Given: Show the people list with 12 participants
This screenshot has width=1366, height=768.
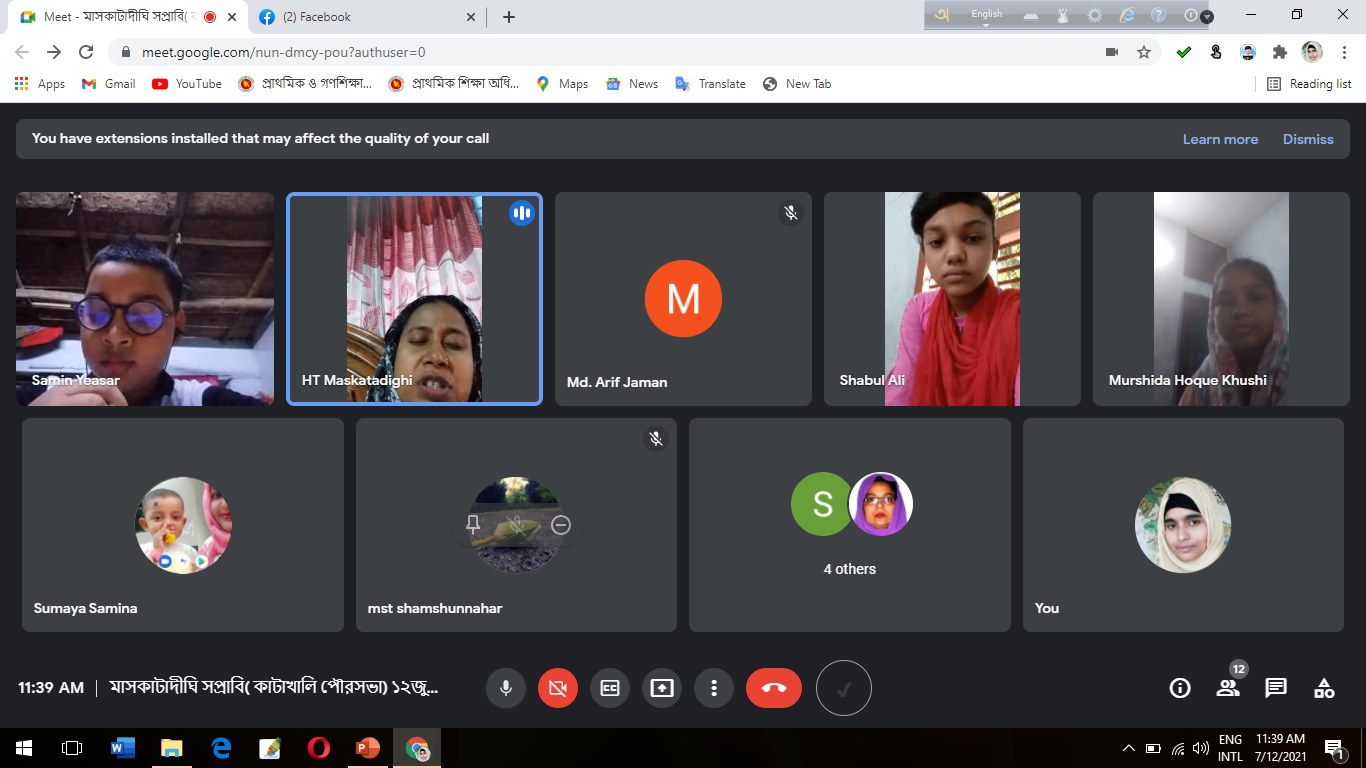Looking at the screenshot, I should click(x=1228, y=688).
